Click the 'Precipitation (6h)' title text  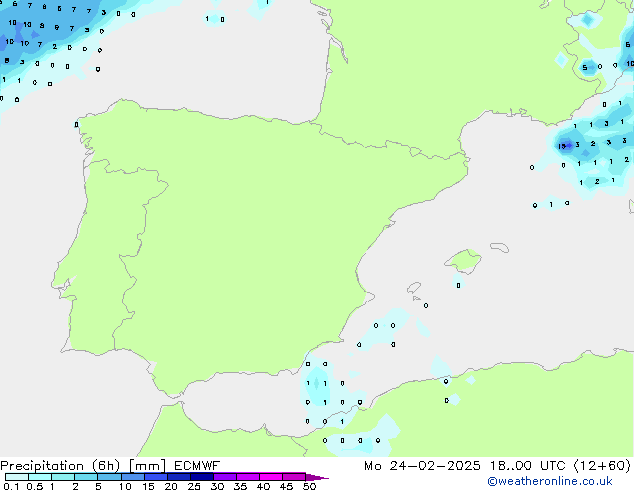click(x=60, y=466)
